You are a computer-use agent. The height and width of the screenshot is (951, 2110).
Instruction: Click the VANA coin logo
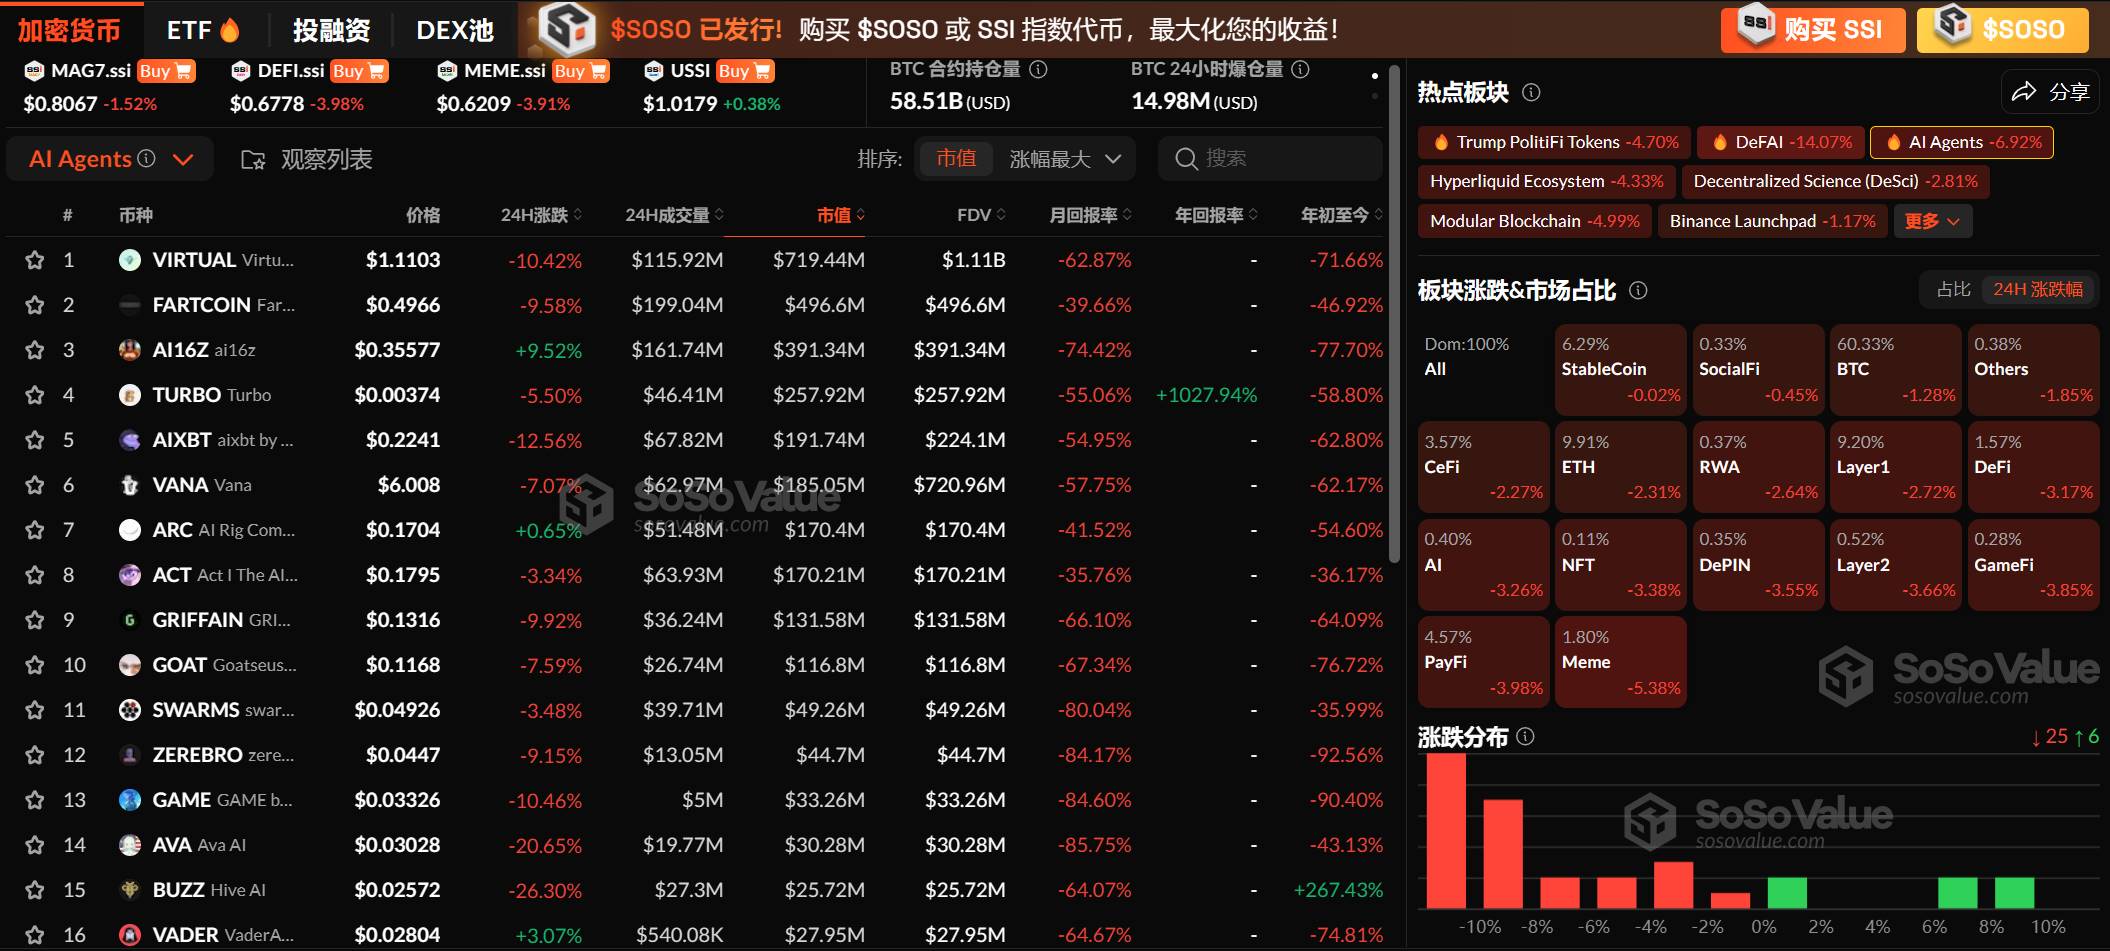click(x=130, y=485)
